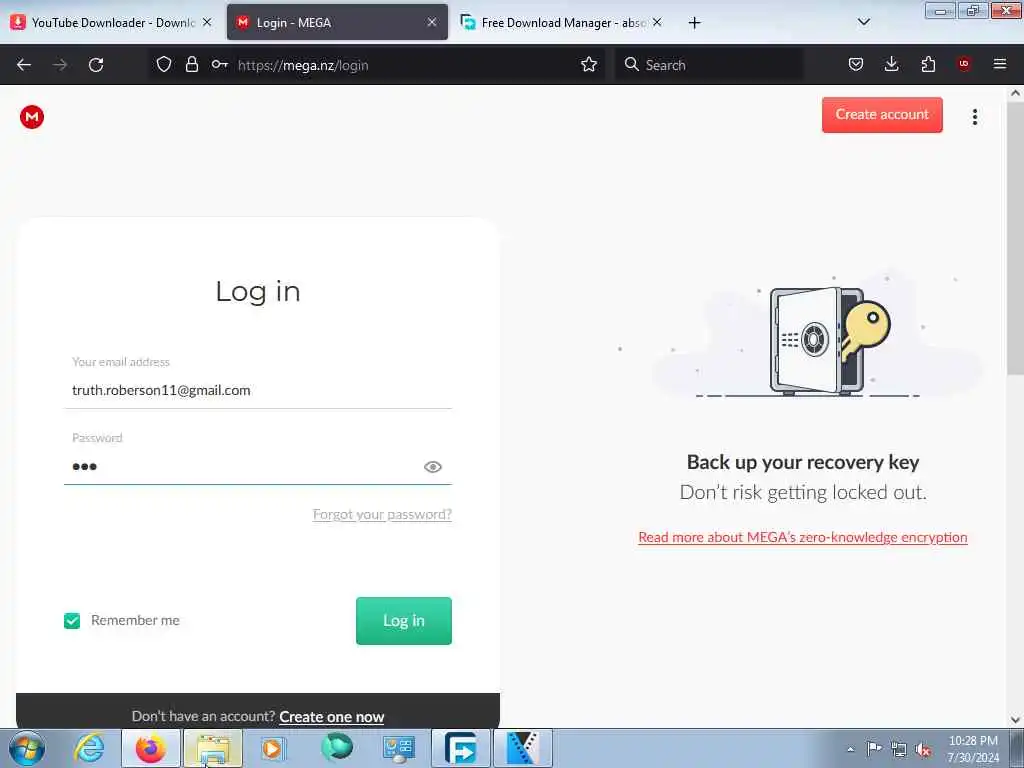Switch to the YouTube Downloader tab
Viewport: 1024px width, 768px height.
click(111, 23)
